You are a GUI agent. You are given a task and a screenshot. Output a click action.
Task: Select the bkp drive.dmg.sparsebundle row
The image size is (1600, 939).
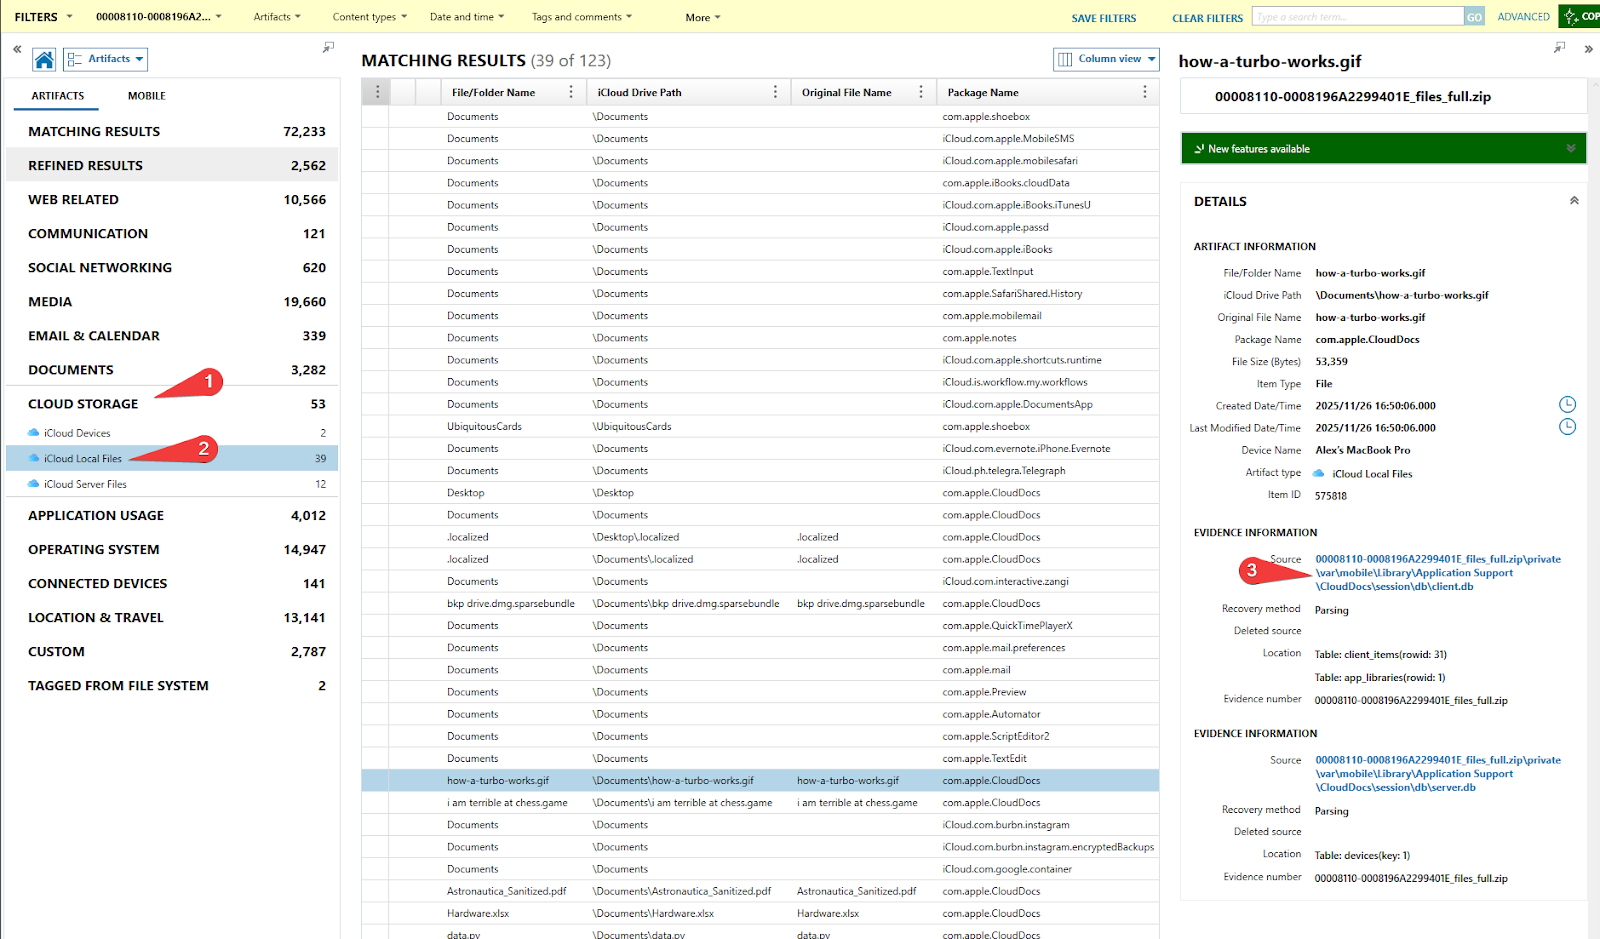pyautogui.click(x=760, y=603)
